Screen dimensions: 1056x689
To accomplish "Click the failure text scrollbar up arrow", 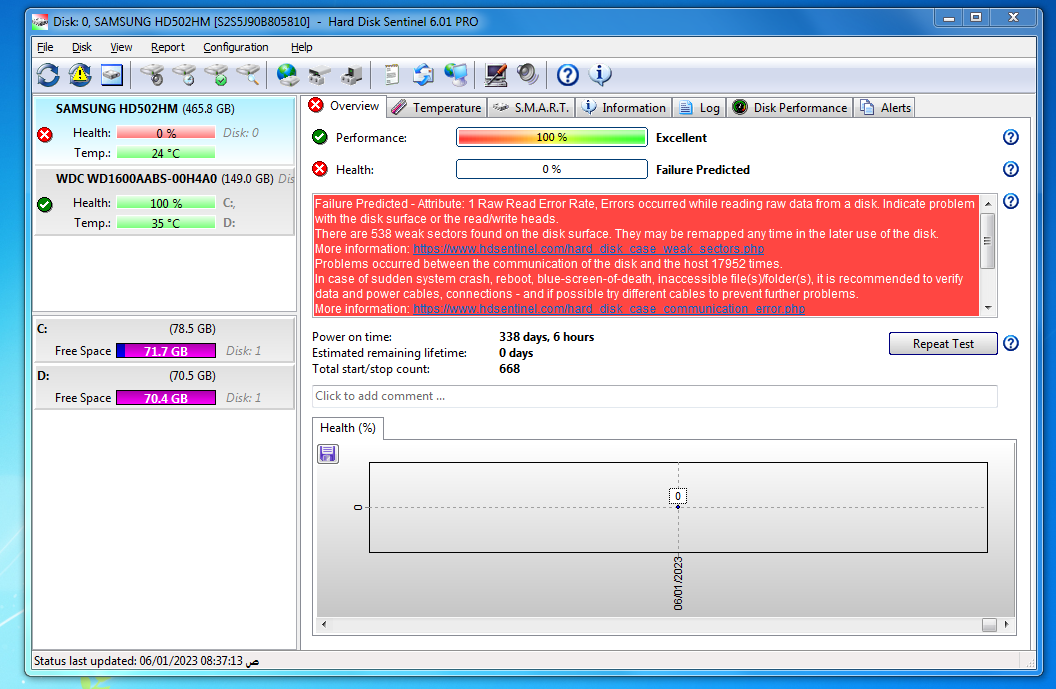I will 988,203.
